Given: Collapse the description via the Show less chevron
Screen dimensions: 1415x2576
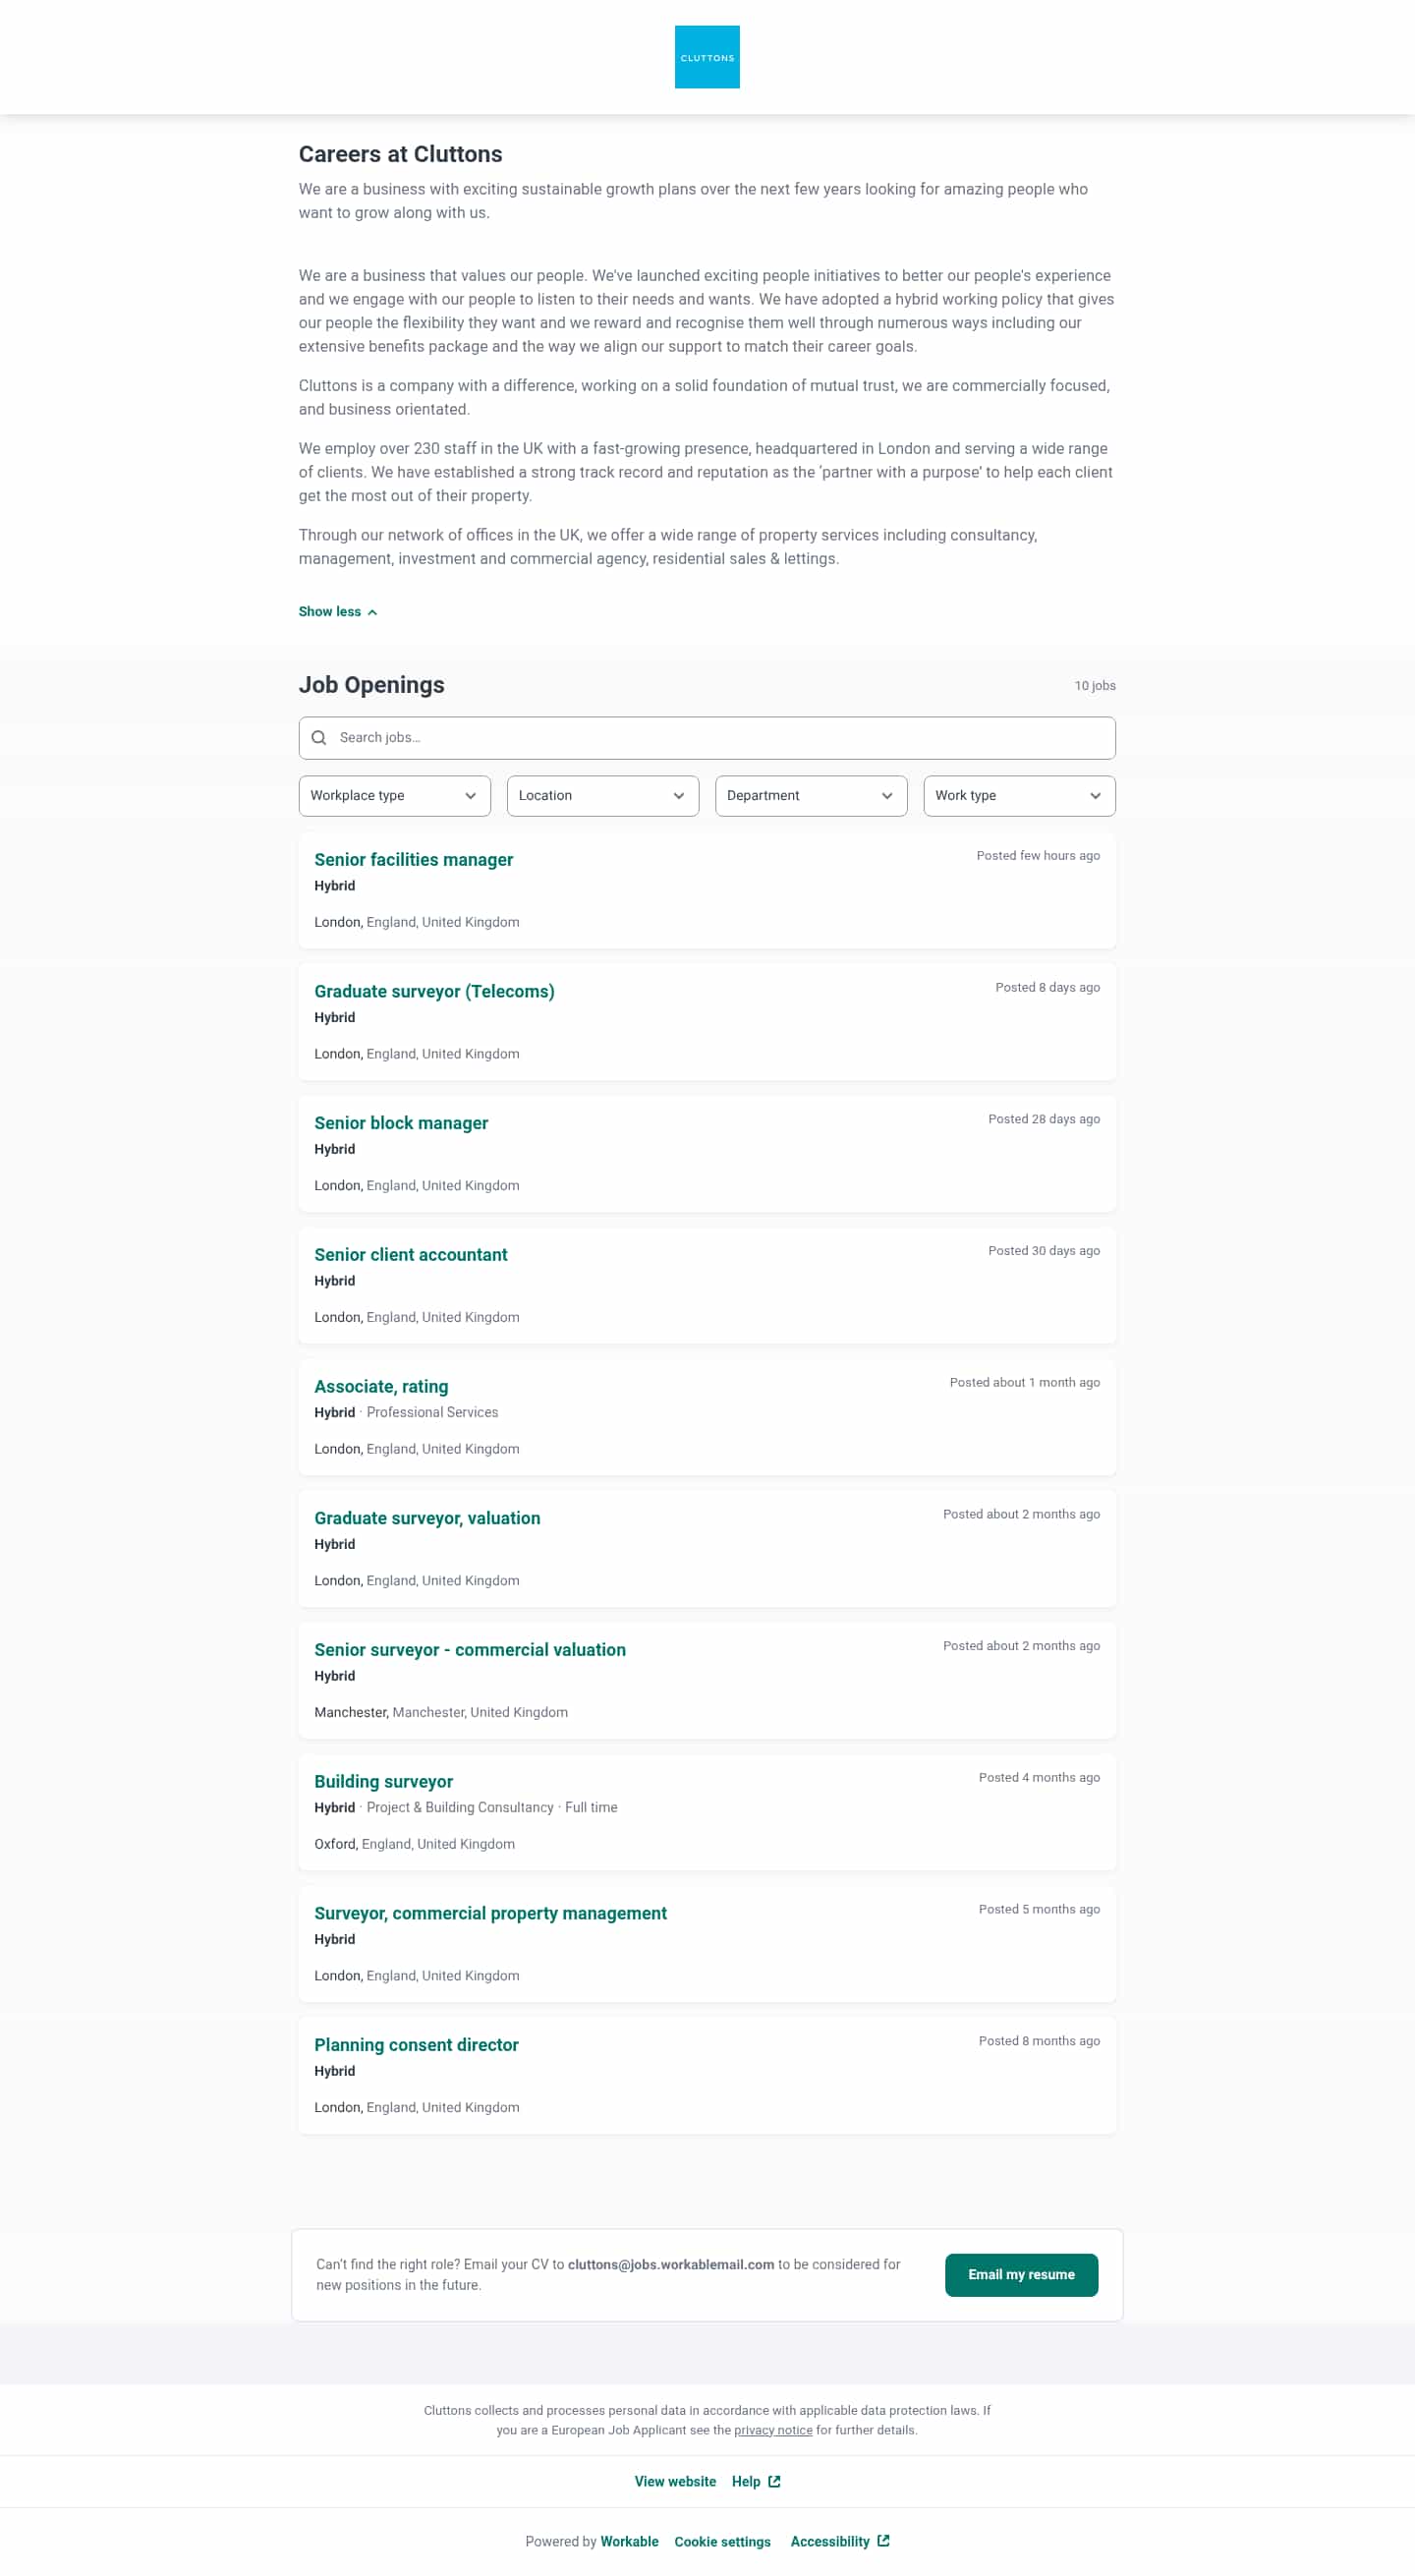Looking at the screenshot, I should coord(371,611).
